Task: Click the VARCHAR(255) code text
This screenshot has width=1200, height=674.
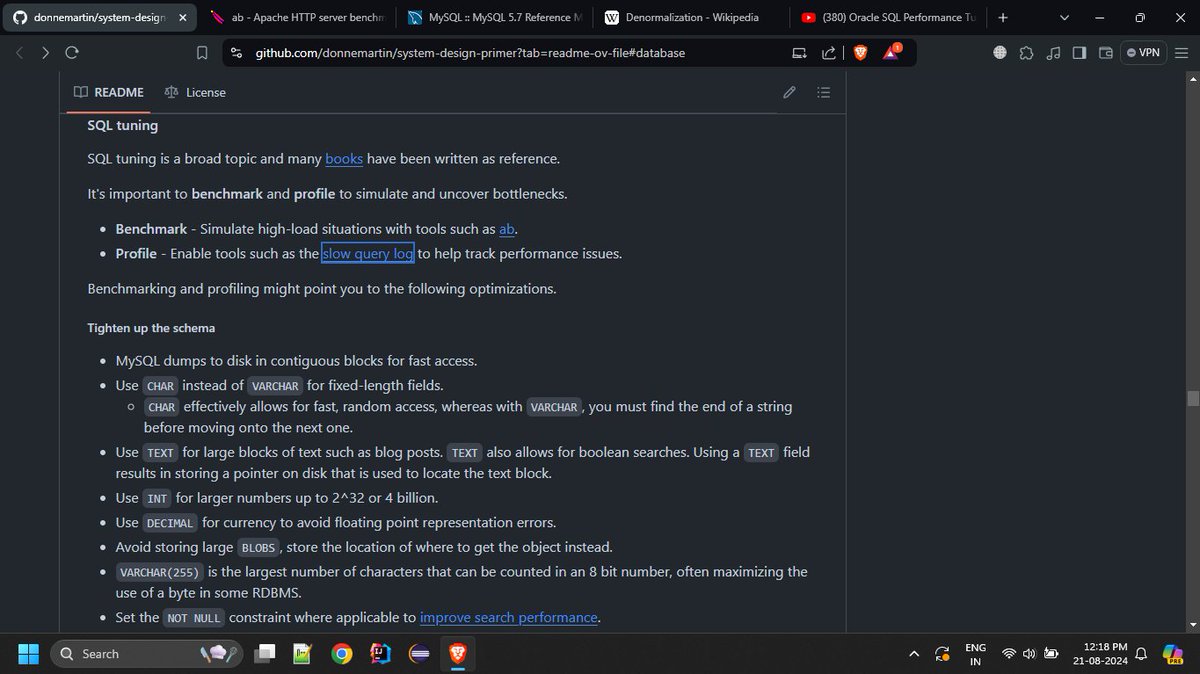Action: pos(160,573)
